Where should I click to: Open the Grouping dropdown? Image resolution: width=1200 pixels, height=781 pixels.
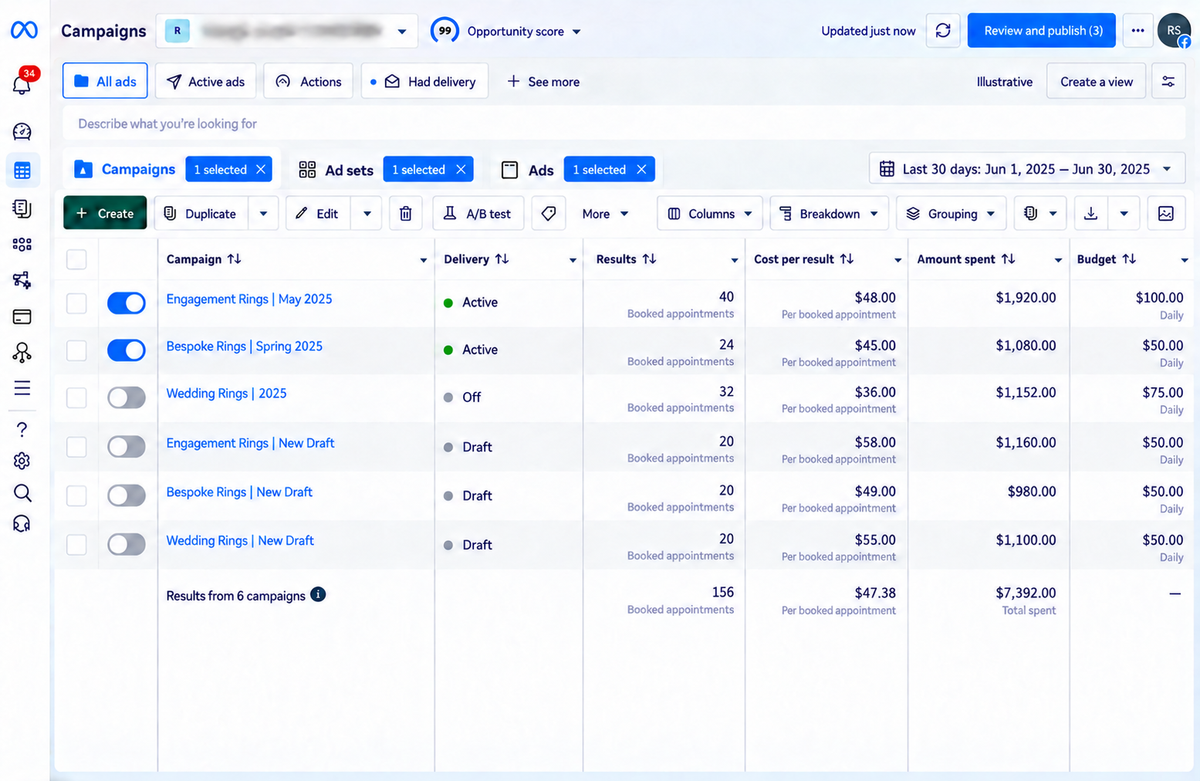(x=951, y=214)
